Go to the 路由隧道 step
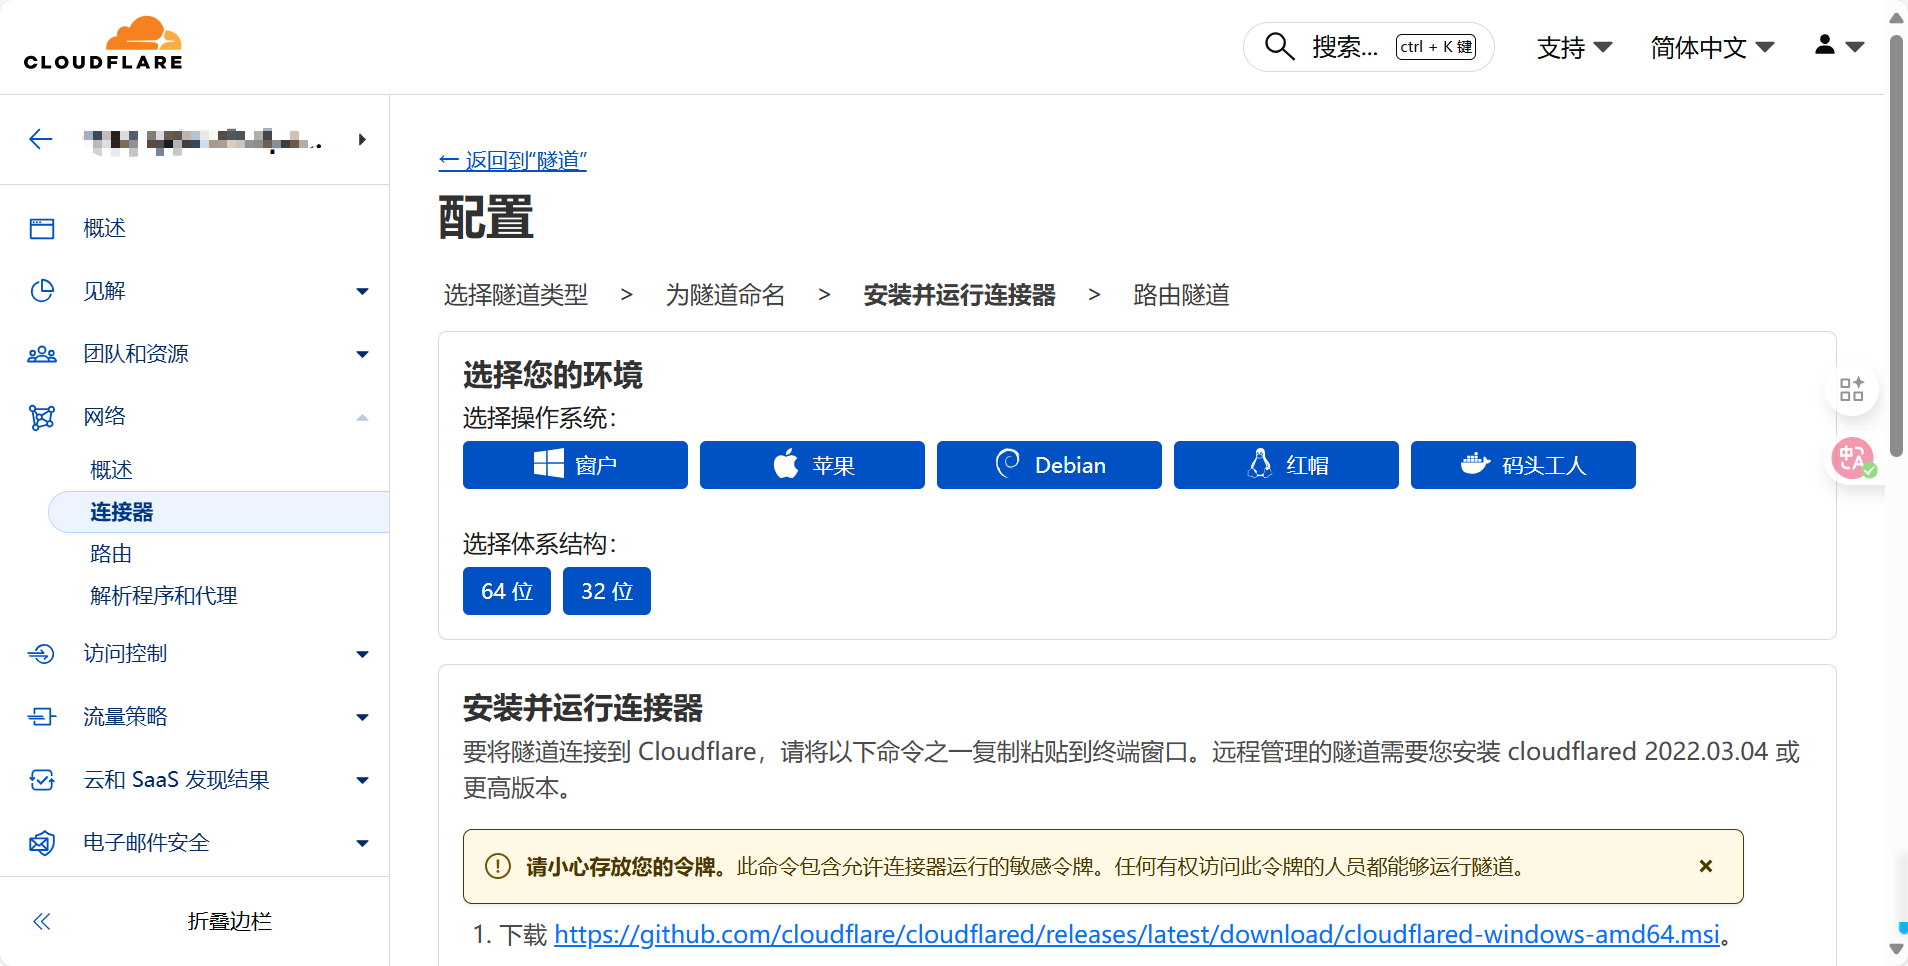 (1182, 295)
